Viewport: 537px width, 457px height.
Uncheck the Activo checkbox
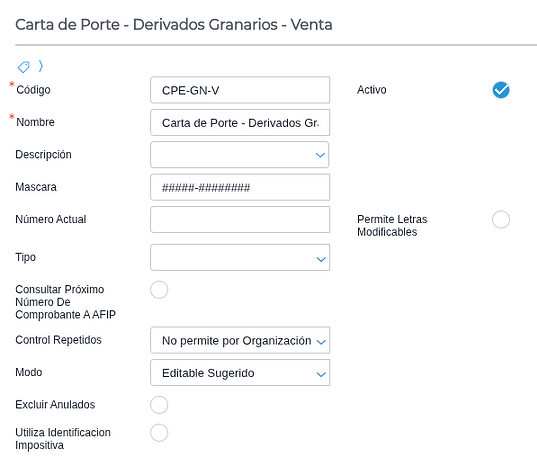click(x=501, y=90)
